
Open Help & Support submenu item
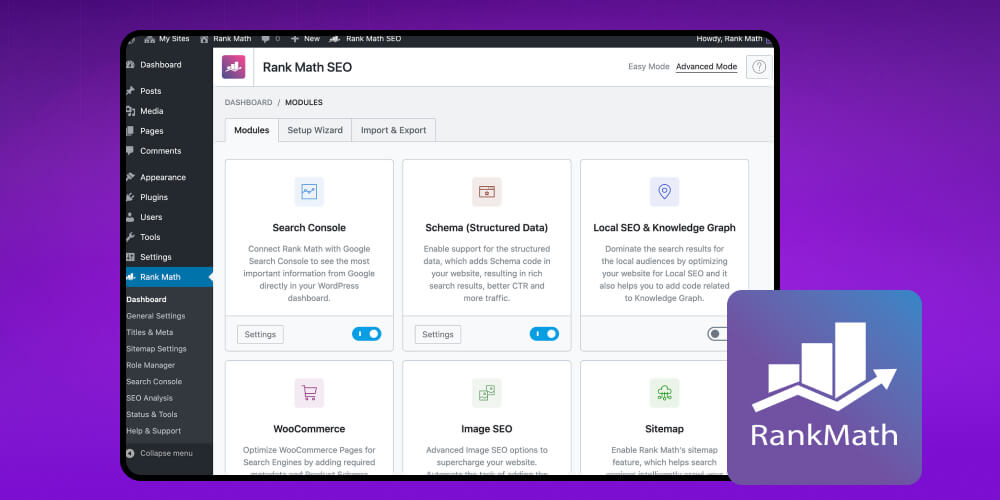tap(154, 431)
